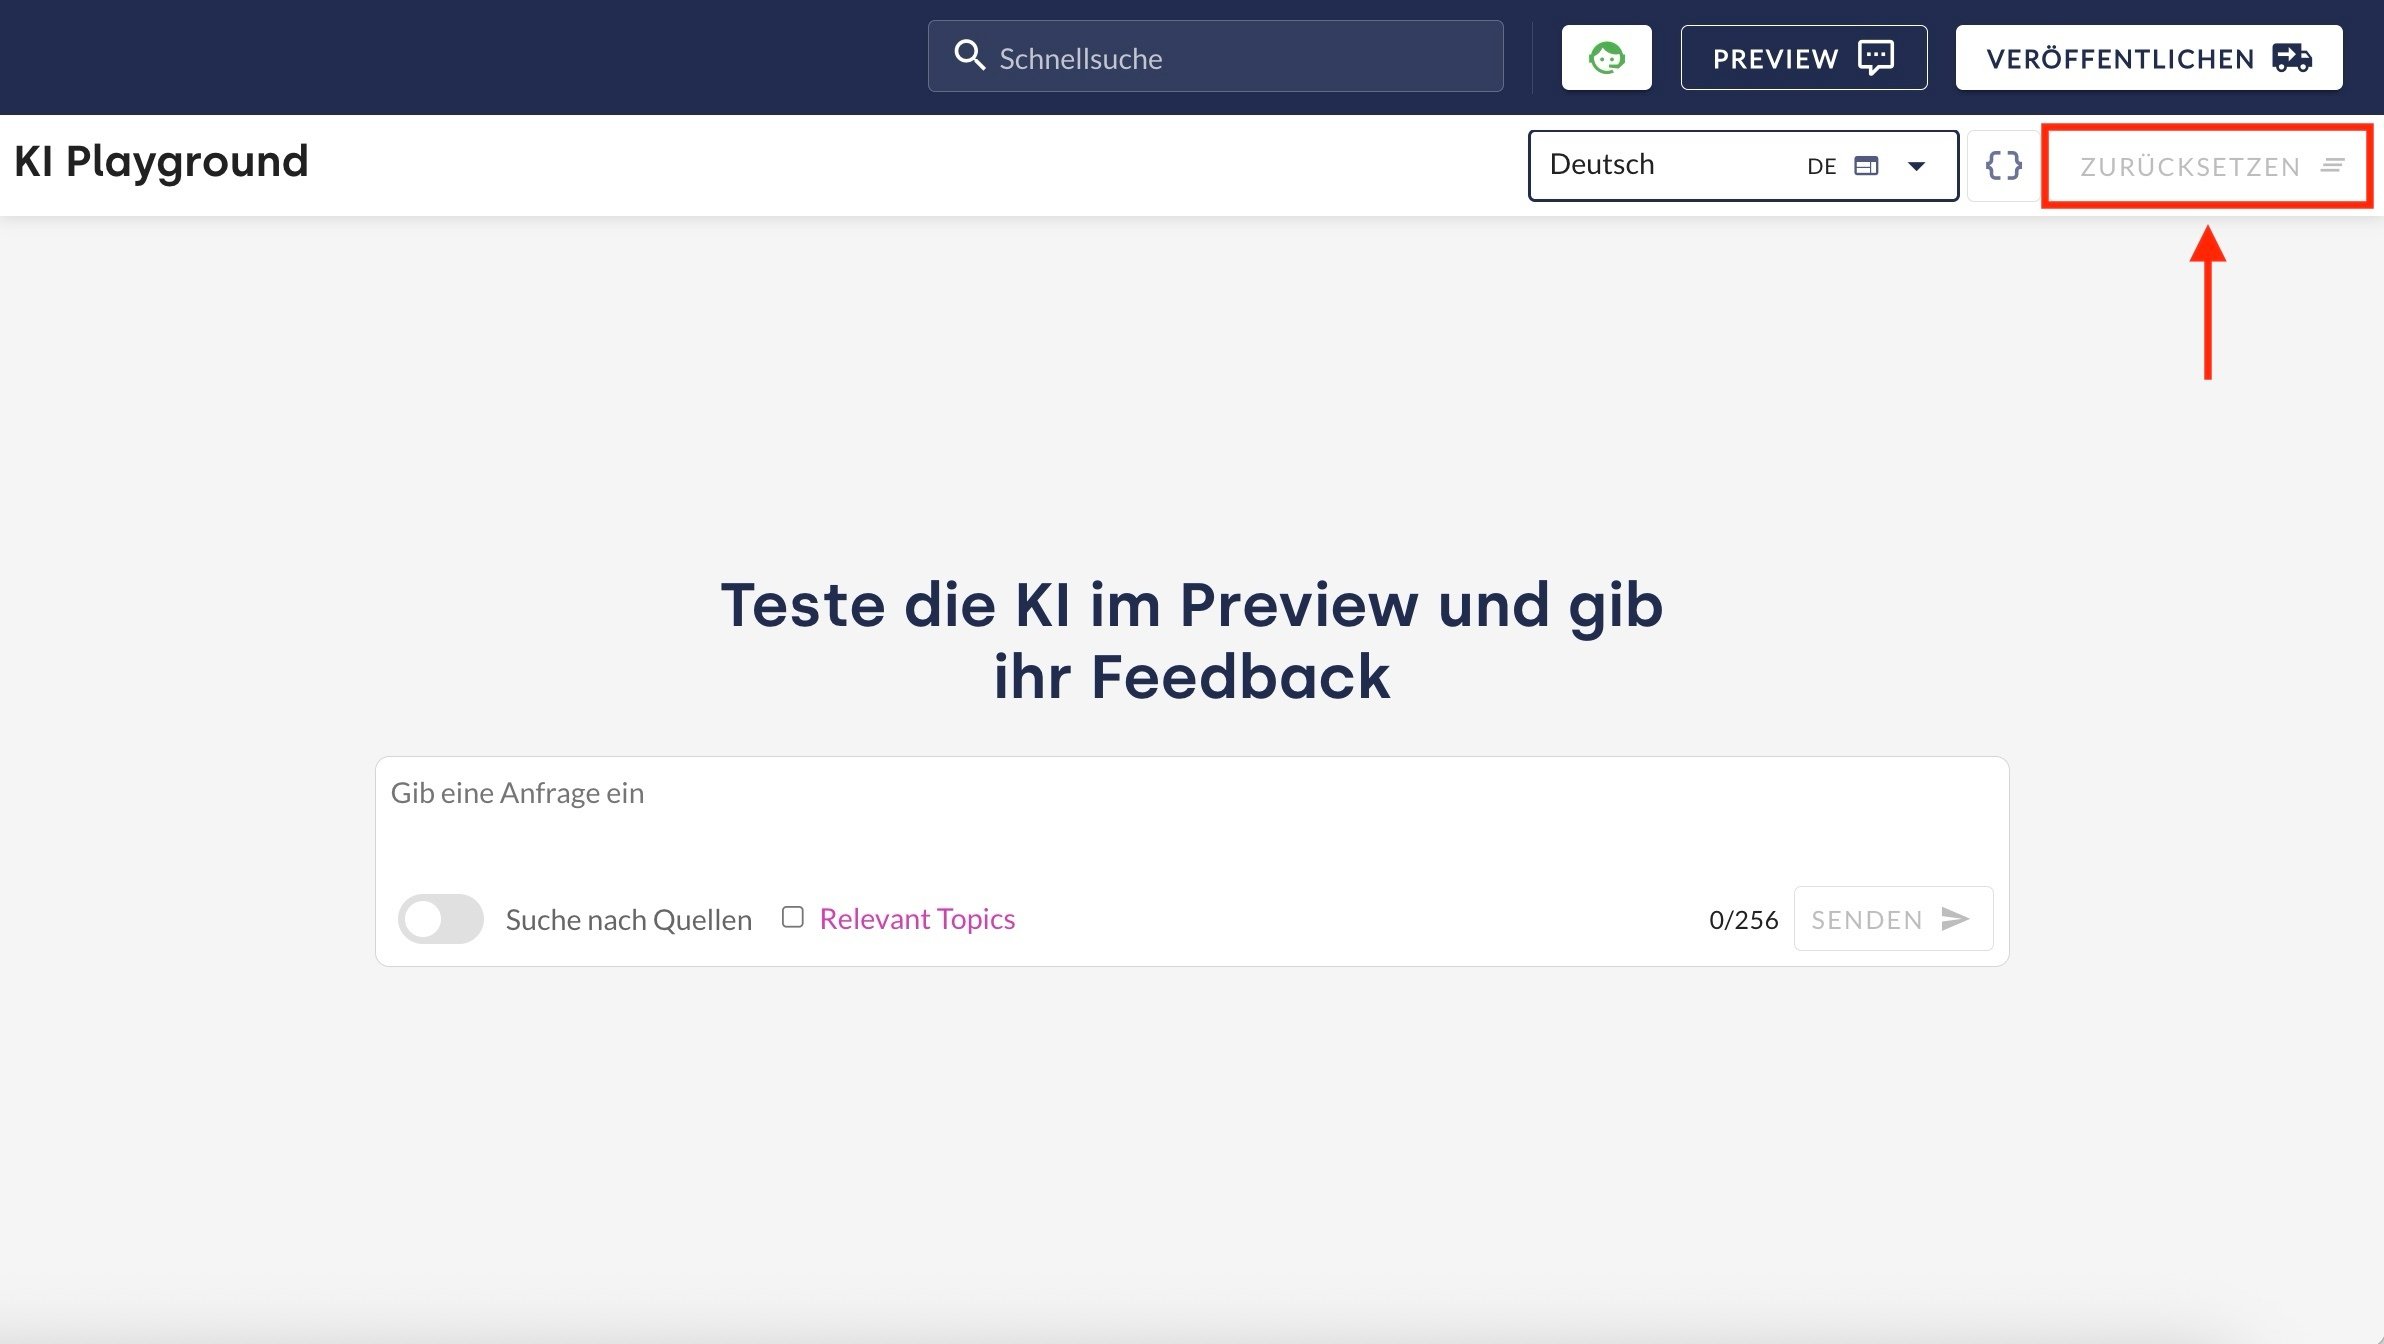This screenshot has width=2384, height=1344.
Task: Click the truck icon on VERÖFFENTLICHEN
Action: point(2292,58)
